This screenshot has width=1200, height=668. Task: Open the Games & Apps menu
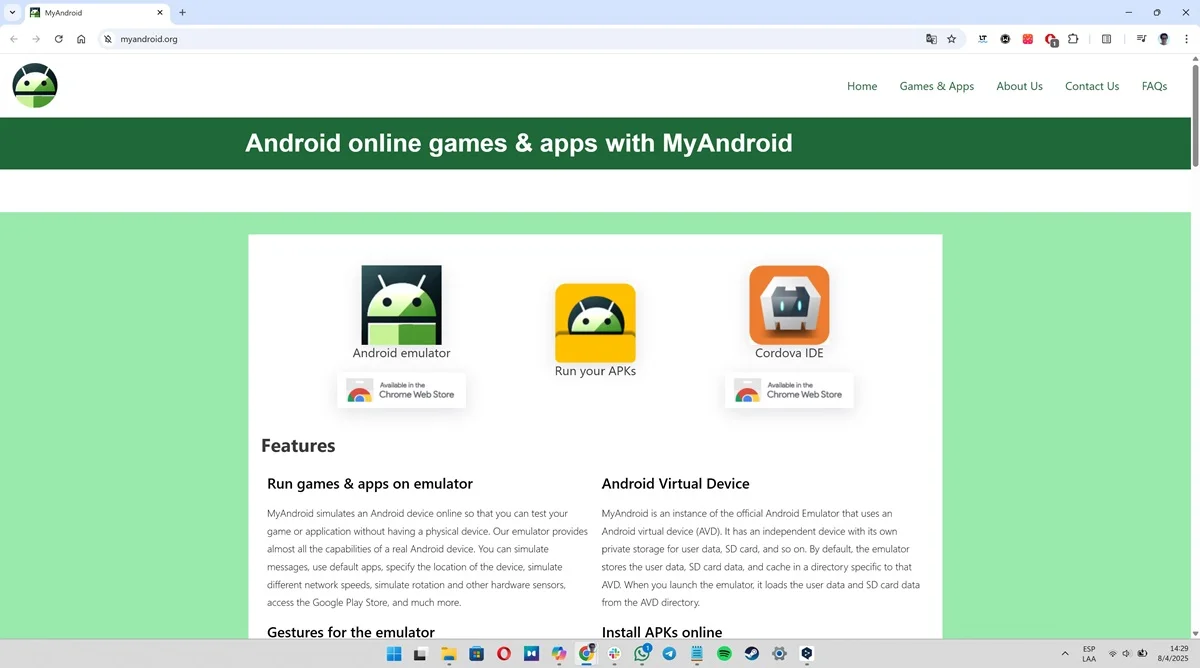coord(936,86)
